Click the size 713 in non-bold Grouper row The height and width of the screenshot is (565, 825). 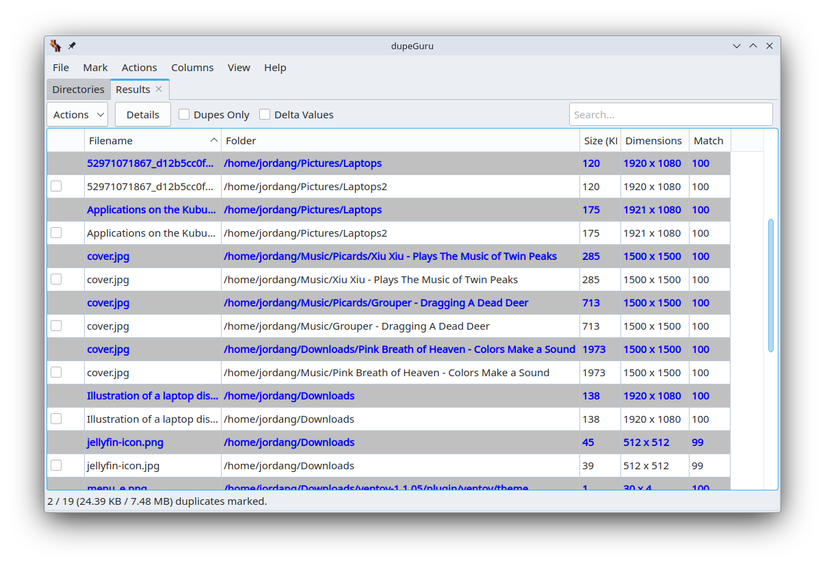click(x=590, y=326)
